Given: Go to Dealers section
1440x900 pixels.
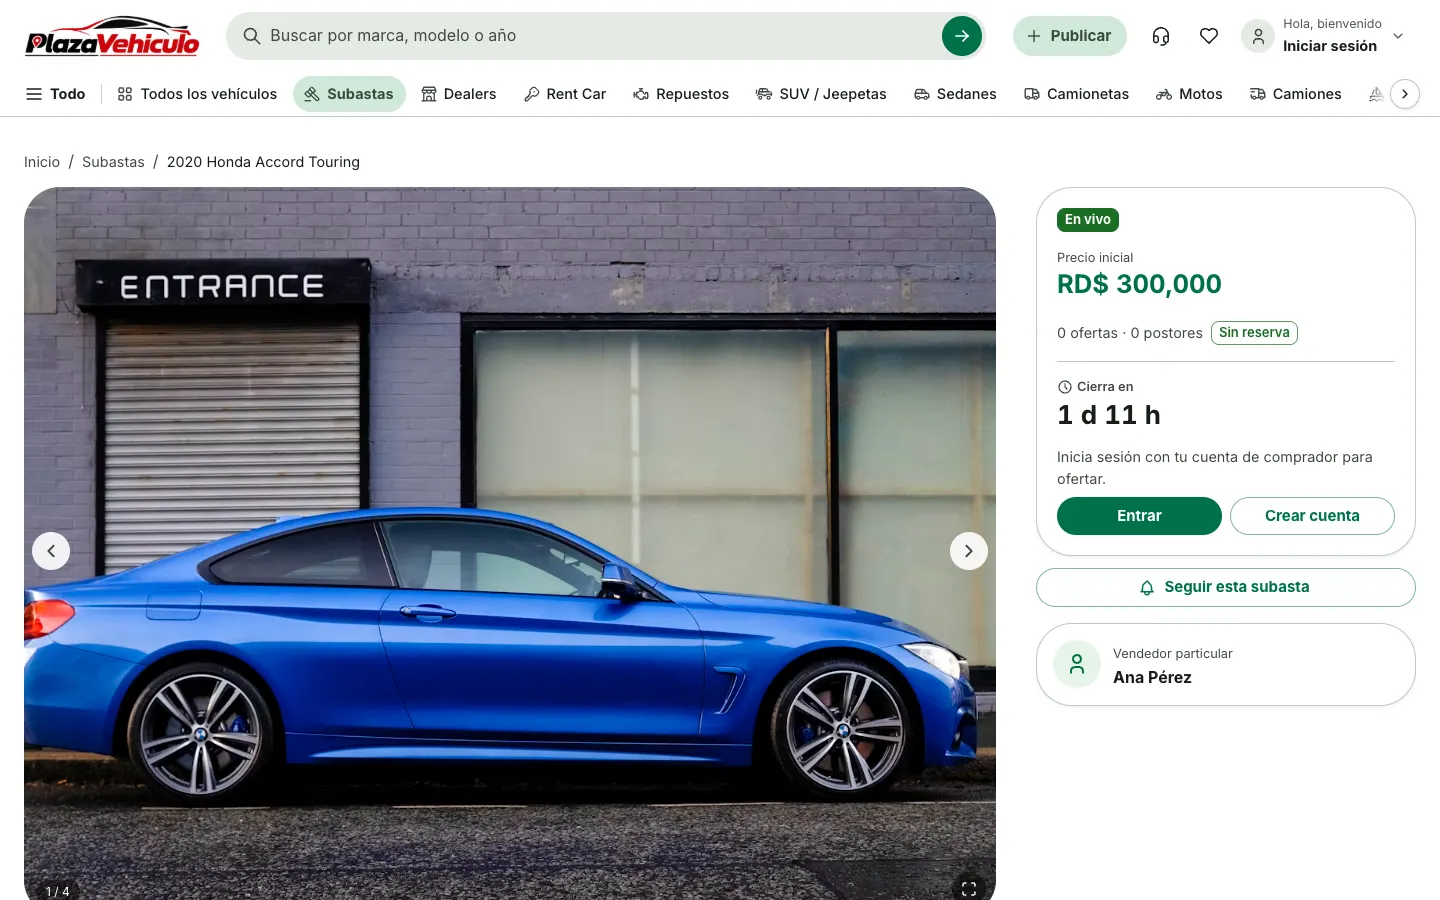Looking at the screenshot, I should 459,94.
